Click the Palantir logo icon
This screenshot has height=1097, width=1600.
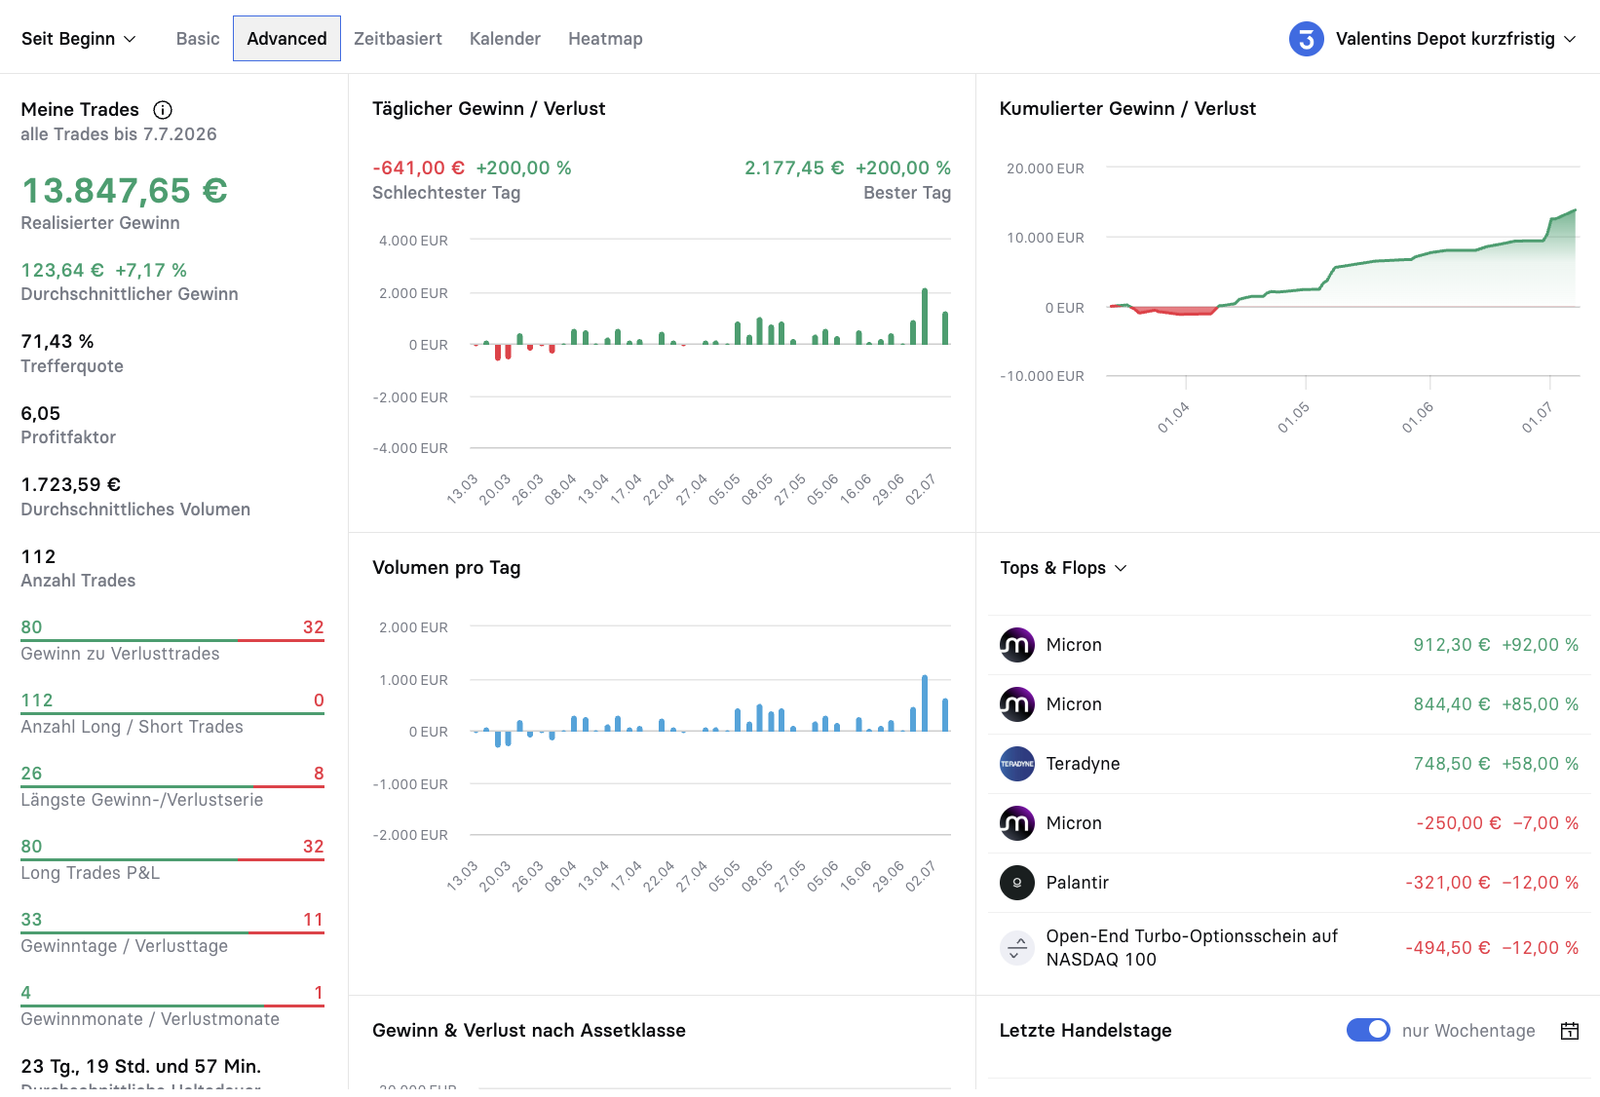(1017, 883)
